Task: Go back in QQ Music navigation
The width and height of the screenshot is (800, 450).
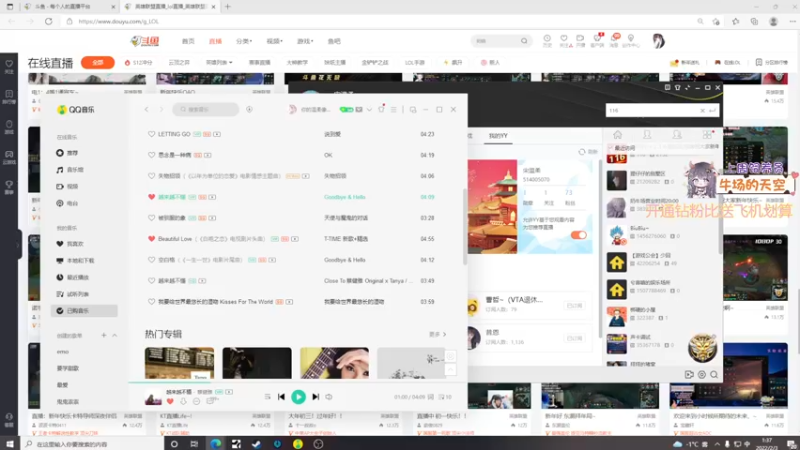Action: pyautogui.click(x=147, y=110)
